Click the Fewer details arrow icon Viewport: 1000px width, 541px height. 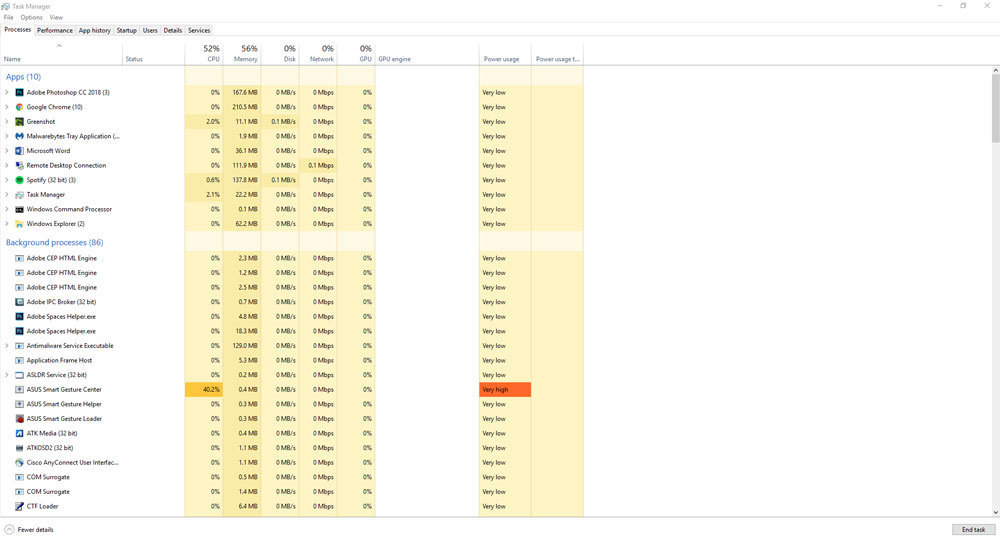pos(9,530)
